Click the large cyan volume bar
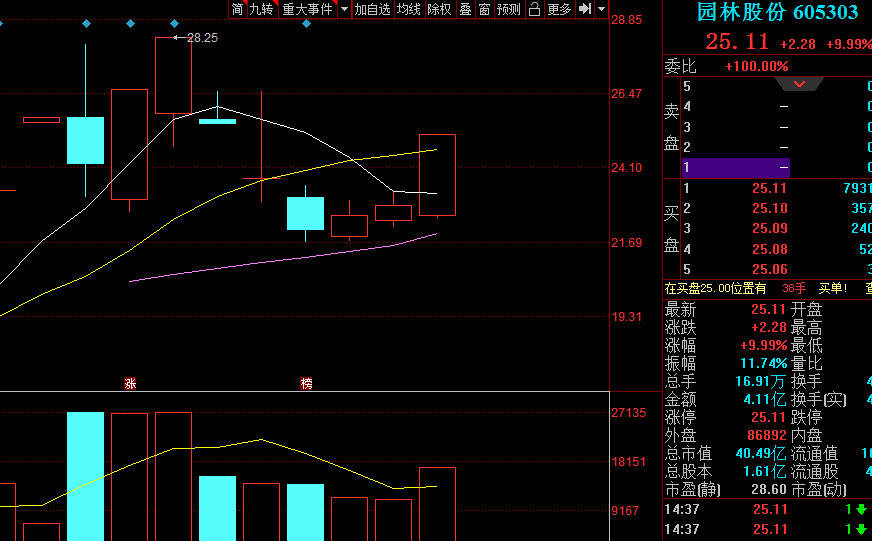872x541 pixels. tap(86, 476)
